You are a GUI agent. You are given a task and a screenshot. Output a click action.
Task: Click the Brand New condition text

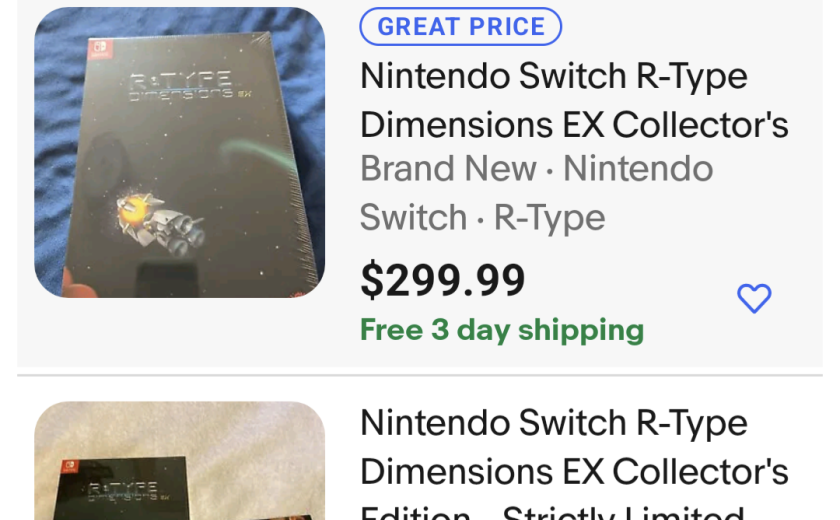click(x=448, y=169)
